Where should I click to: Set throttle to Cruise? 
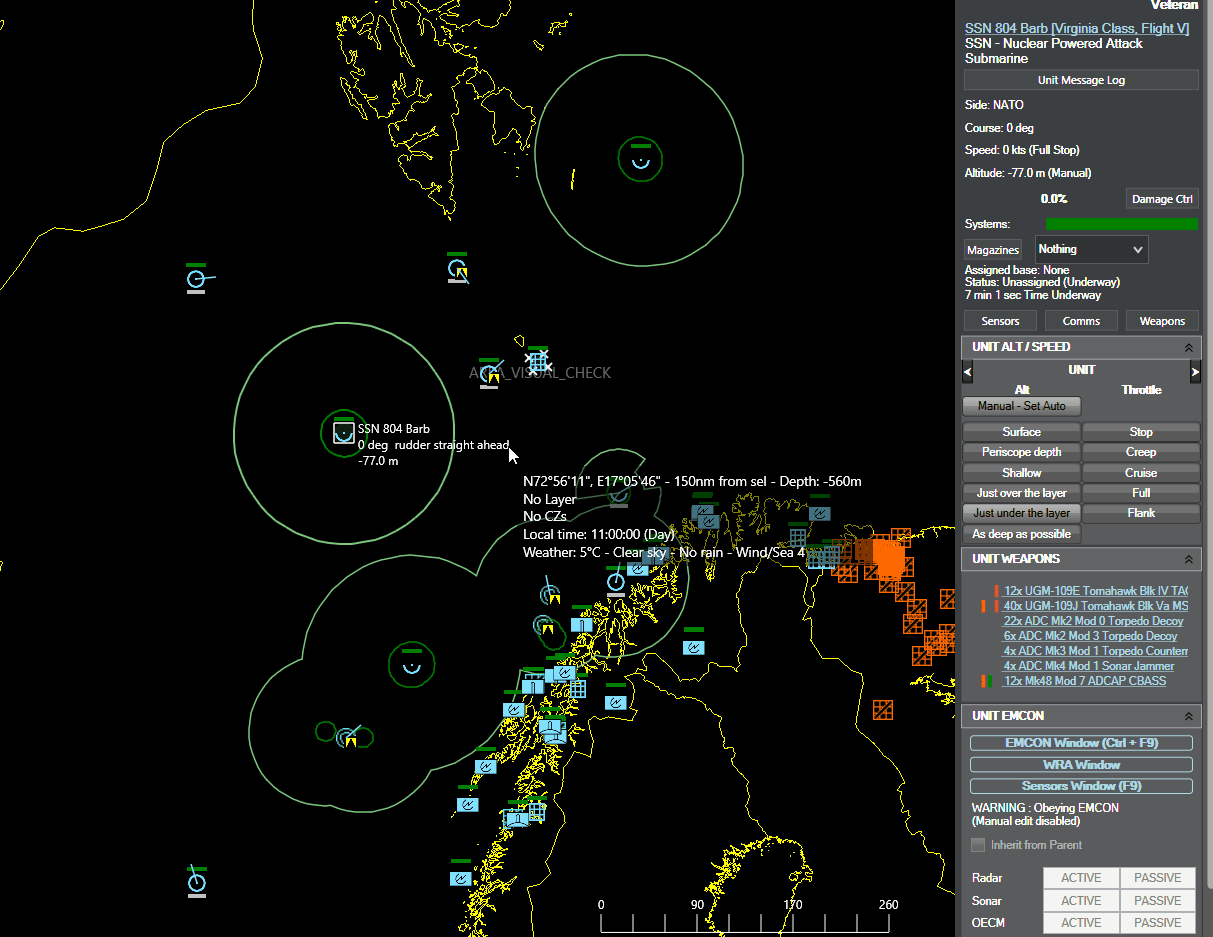[1141, 473]
